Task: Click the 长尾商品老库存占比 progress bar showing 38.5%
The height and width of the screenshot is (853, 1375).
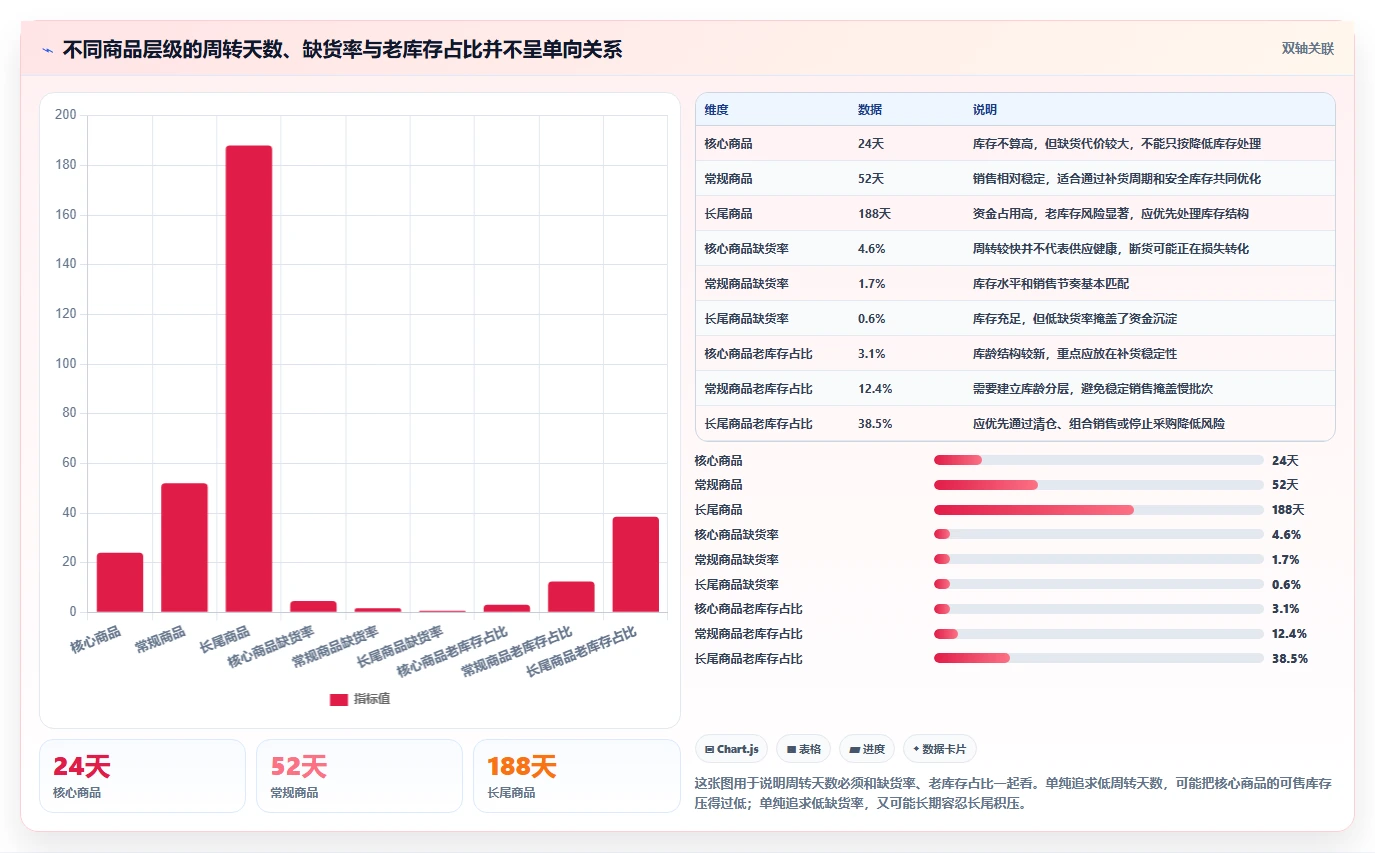Action: tap(1099, 659)
